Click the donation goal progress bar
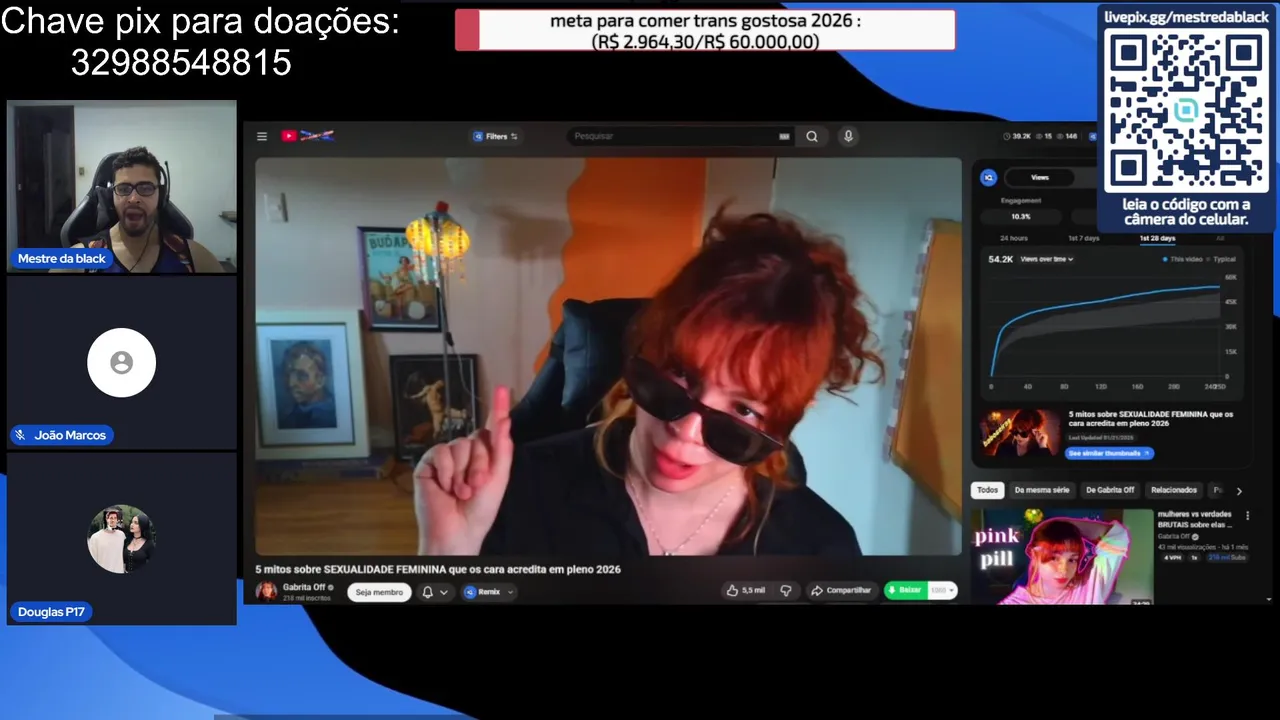This screenshot has width=1280, height=720. pyautogui.click(x=705, y=30)
